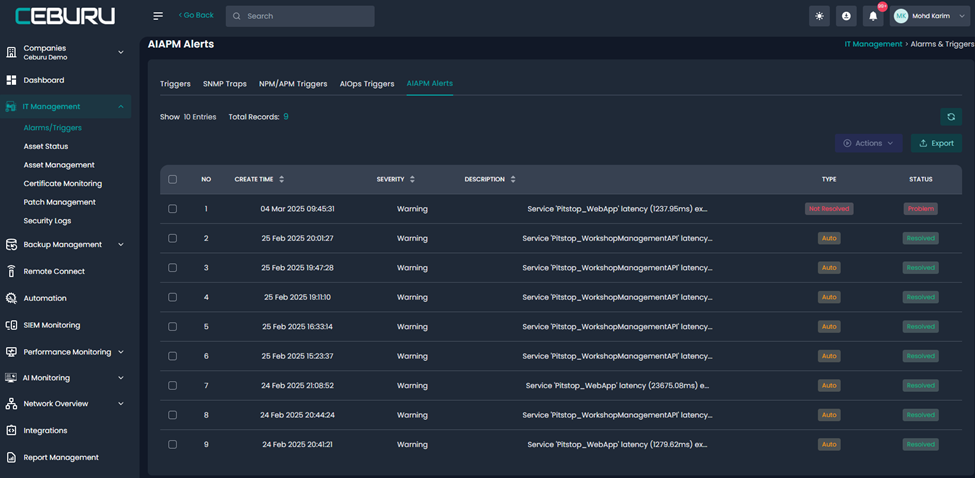Toggle the hamburger sidebar menu icon
975x478 pixels.
point(158,16)
